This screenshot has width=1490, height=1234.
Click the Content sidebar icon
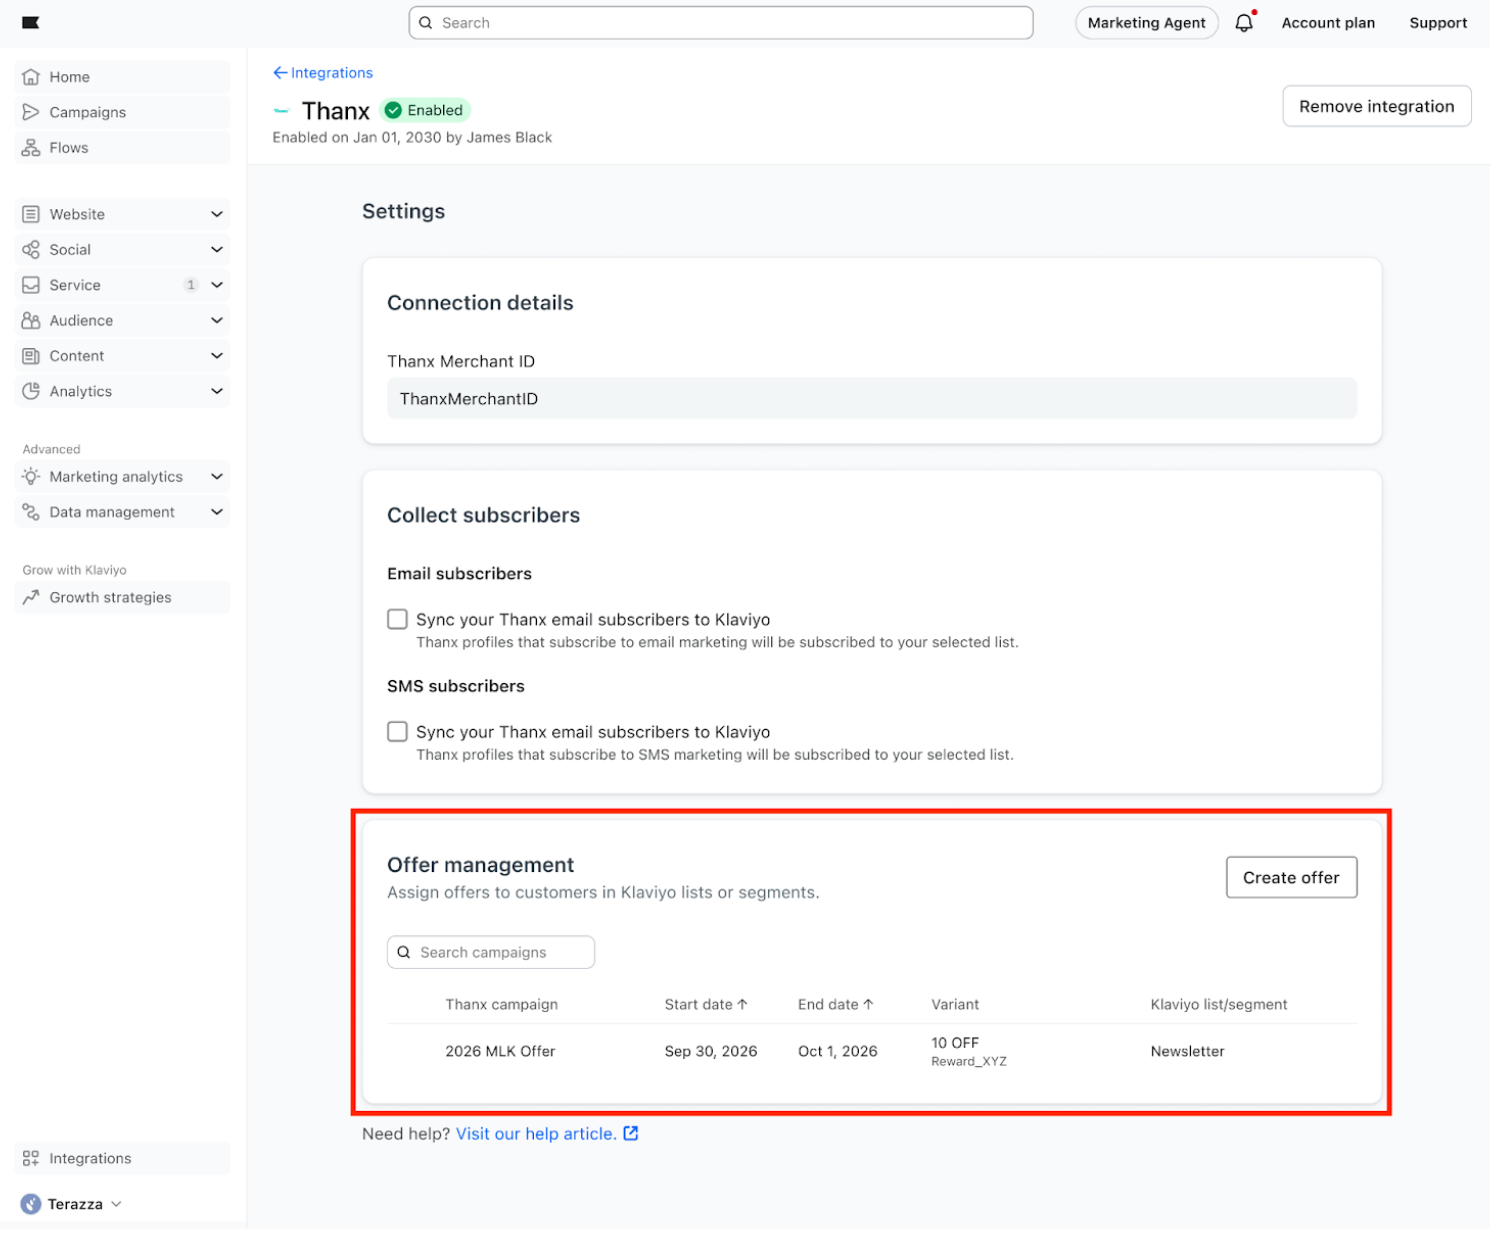(x=31, y=356)
